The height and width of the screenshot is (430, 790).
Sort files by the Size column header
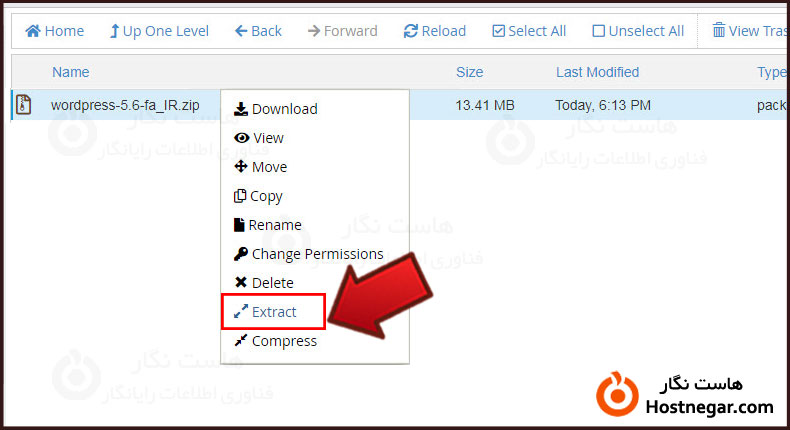pyautogui.click(x=470, y=72)
